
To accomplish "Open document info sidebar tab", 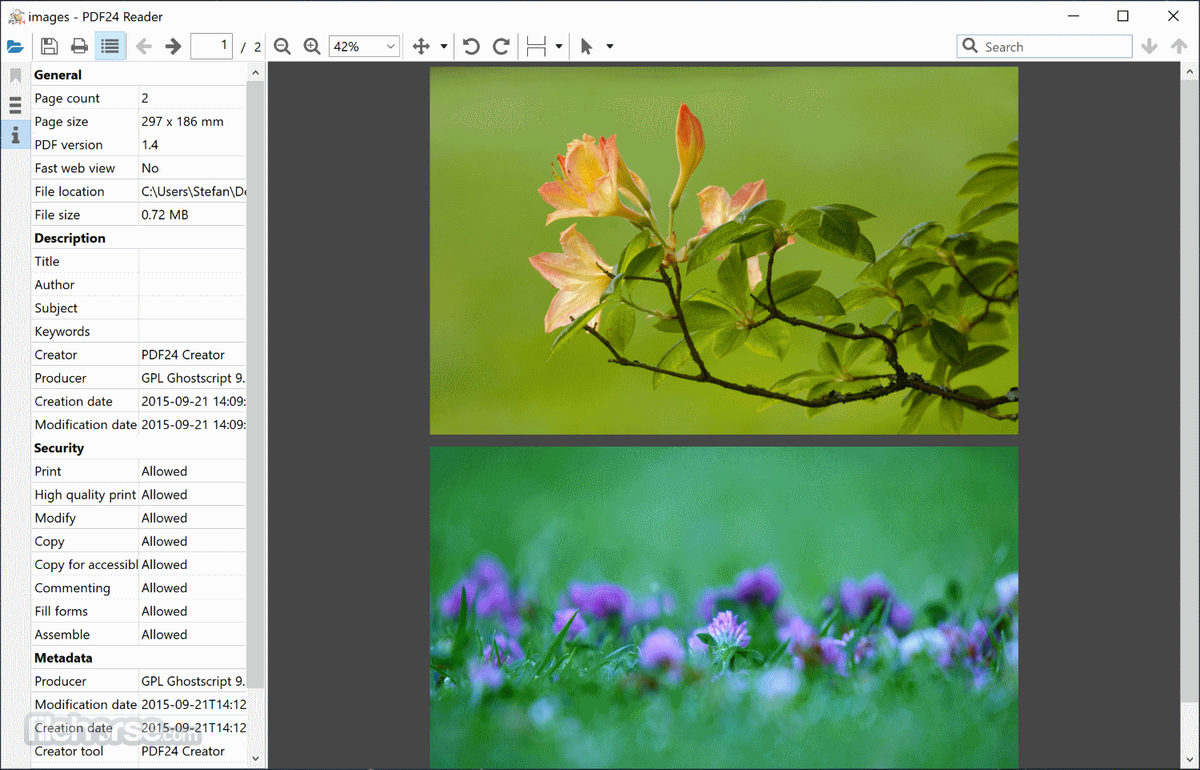I will point(15,134).
